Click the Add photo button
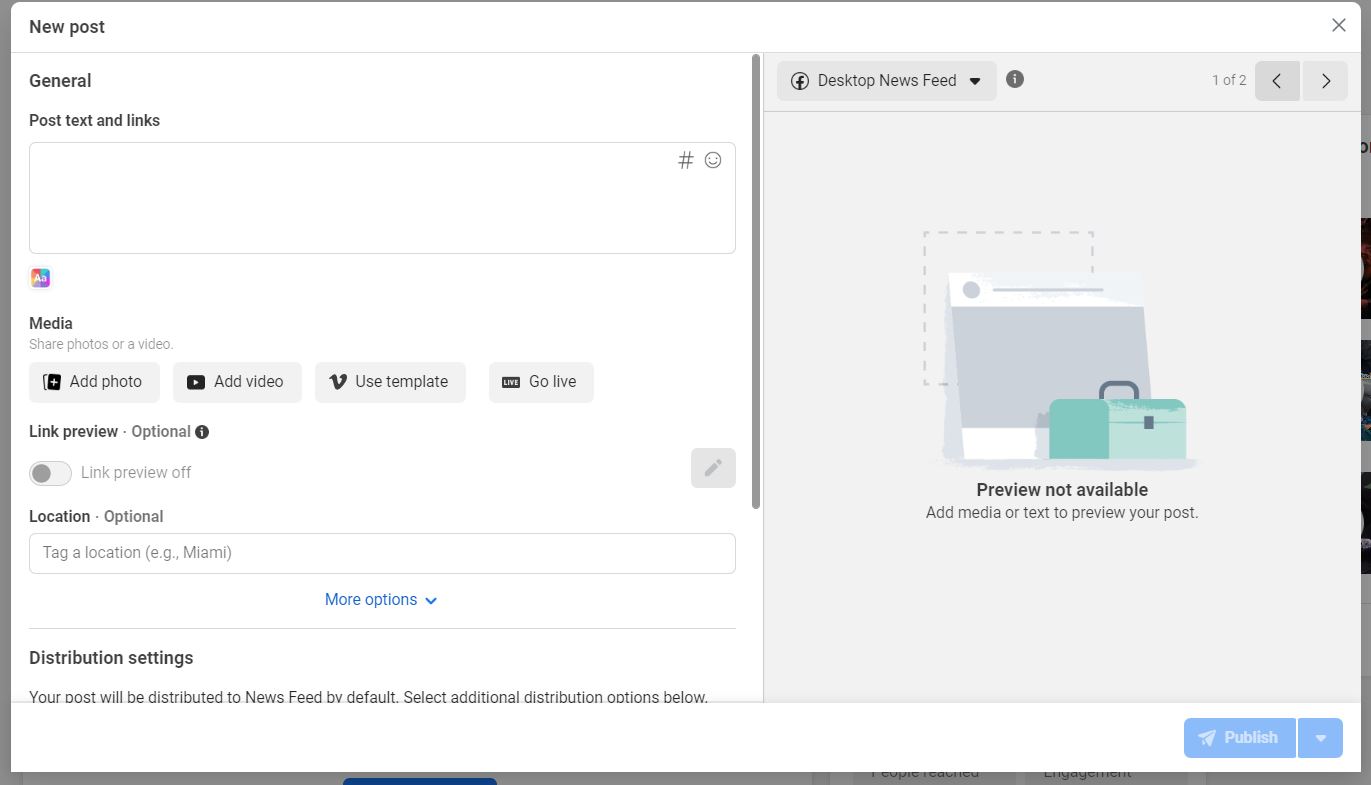Screen dimensions: 1371x785 pos(93,382)
